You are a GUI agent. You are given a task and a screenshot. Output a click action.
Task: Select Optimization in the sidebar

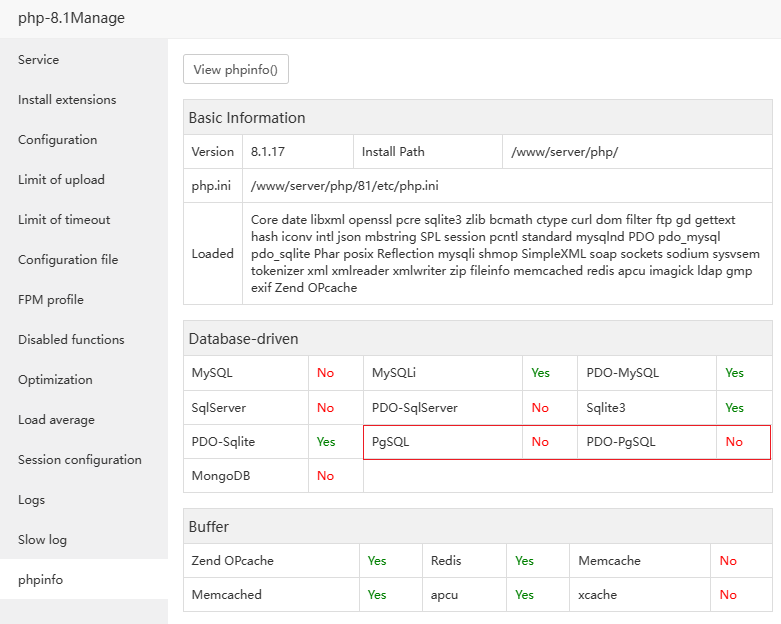click(x=55, y=380)
